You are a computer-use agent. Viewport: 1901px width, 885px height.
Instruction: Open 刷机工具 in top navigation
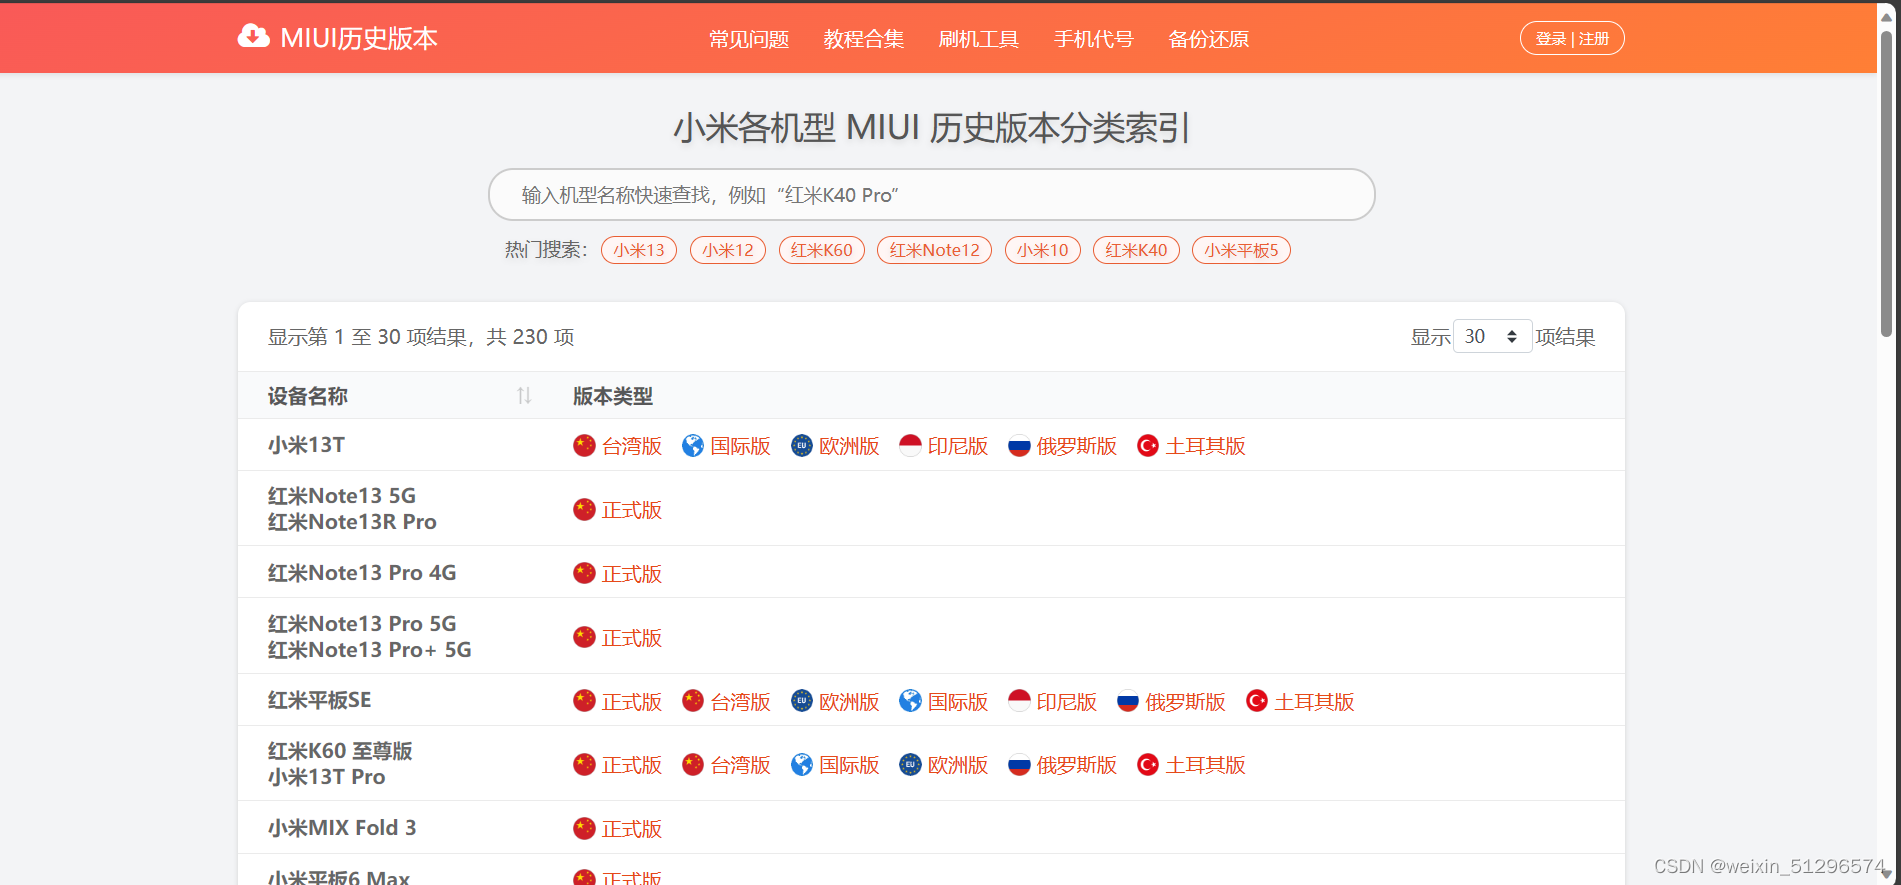pyautogui.click(x=979, y=39)
